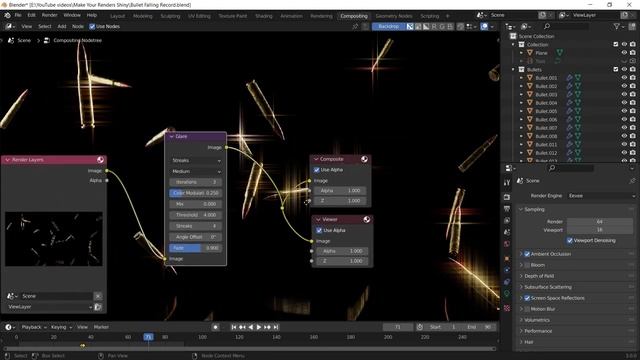640x360 pixels.
Task: Adjust the Color Modulation slider
Action: tap(196, 193)
